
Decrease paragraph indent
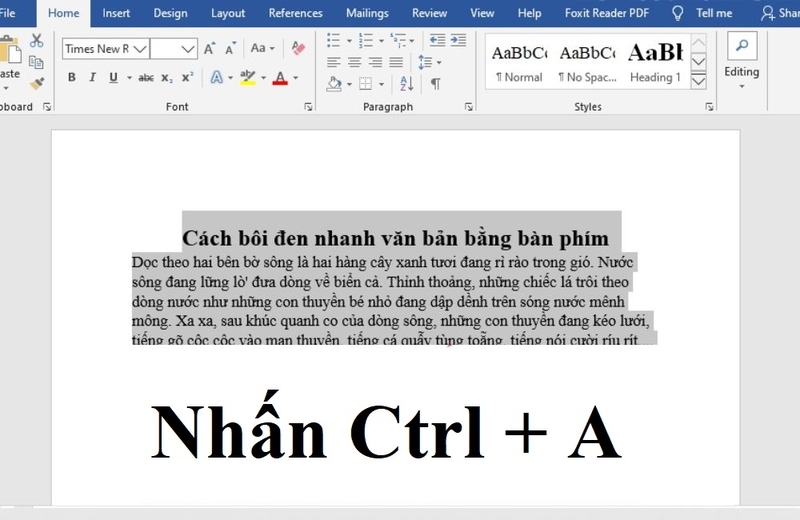pyautogui.click(x=437, y=40)
